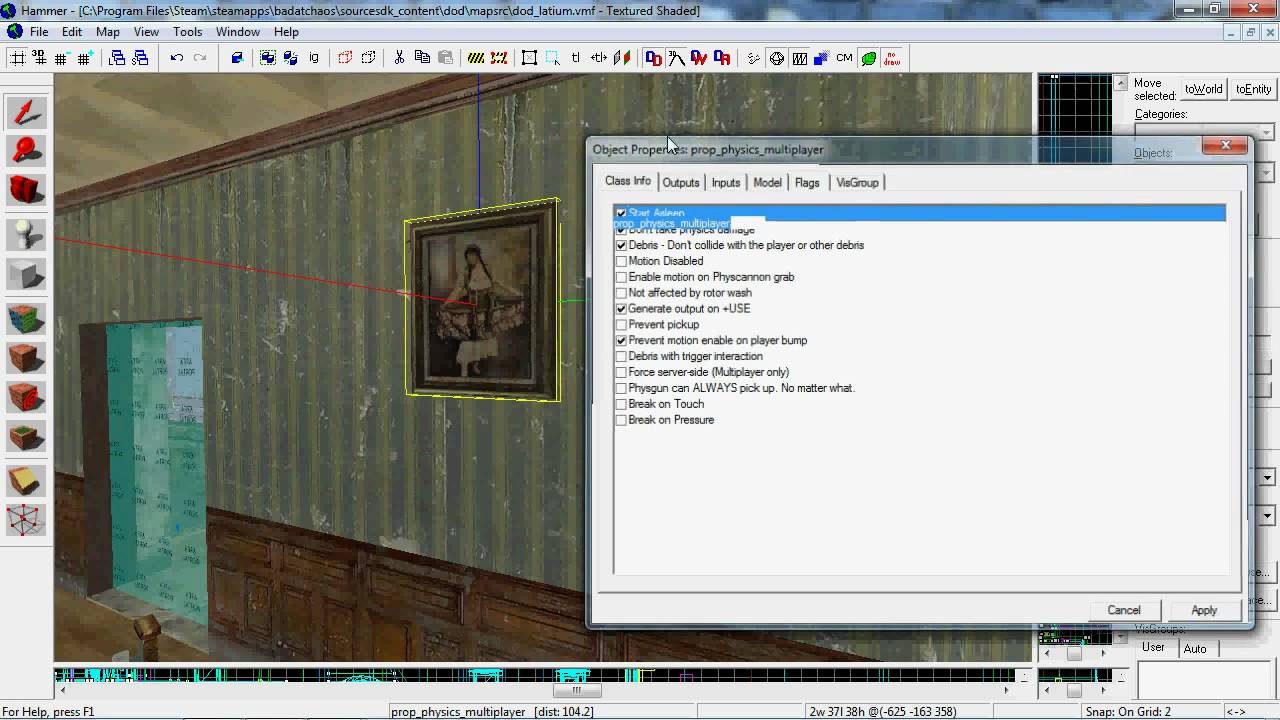Activate the Clipping tool

(x=26, y=481)
